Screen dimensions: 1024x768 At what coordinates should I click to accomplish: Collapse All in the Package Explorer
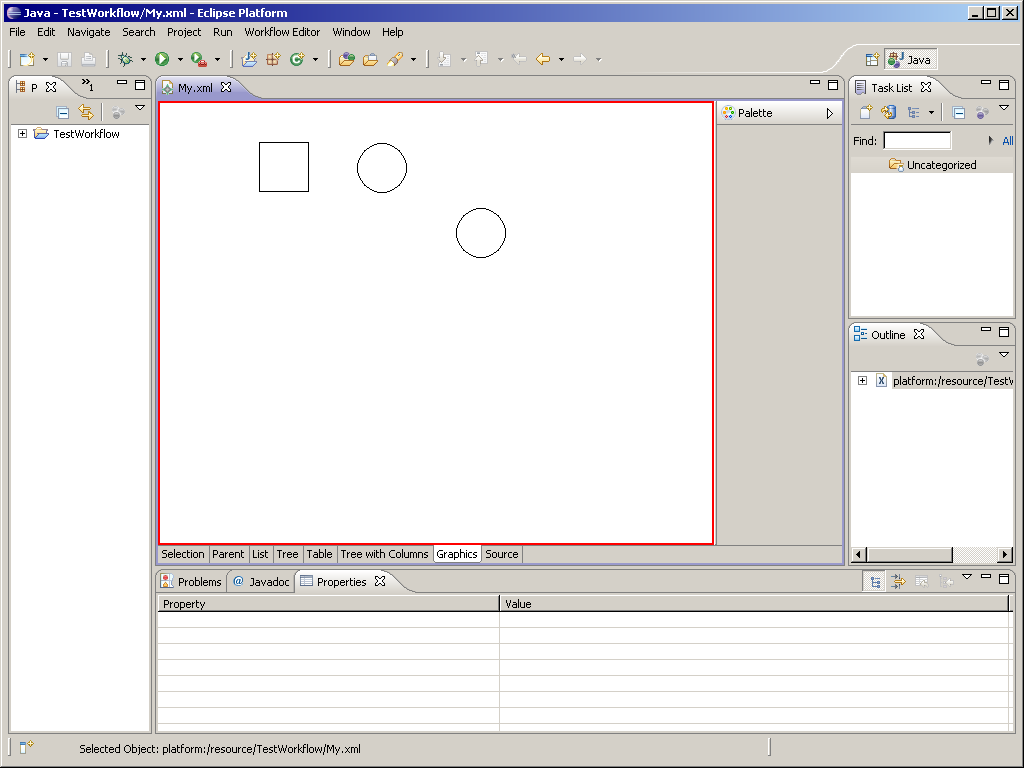point(63,113)
